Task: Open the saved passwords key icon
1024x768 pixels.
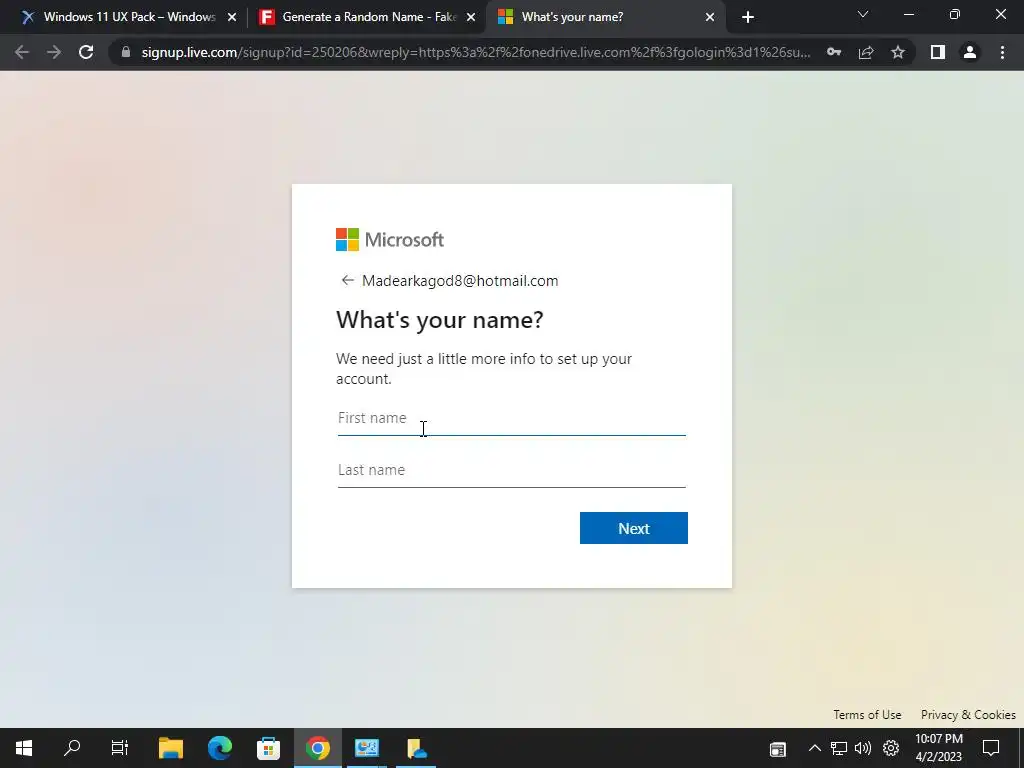Action: pyautogui.click(x=834, y=52)
